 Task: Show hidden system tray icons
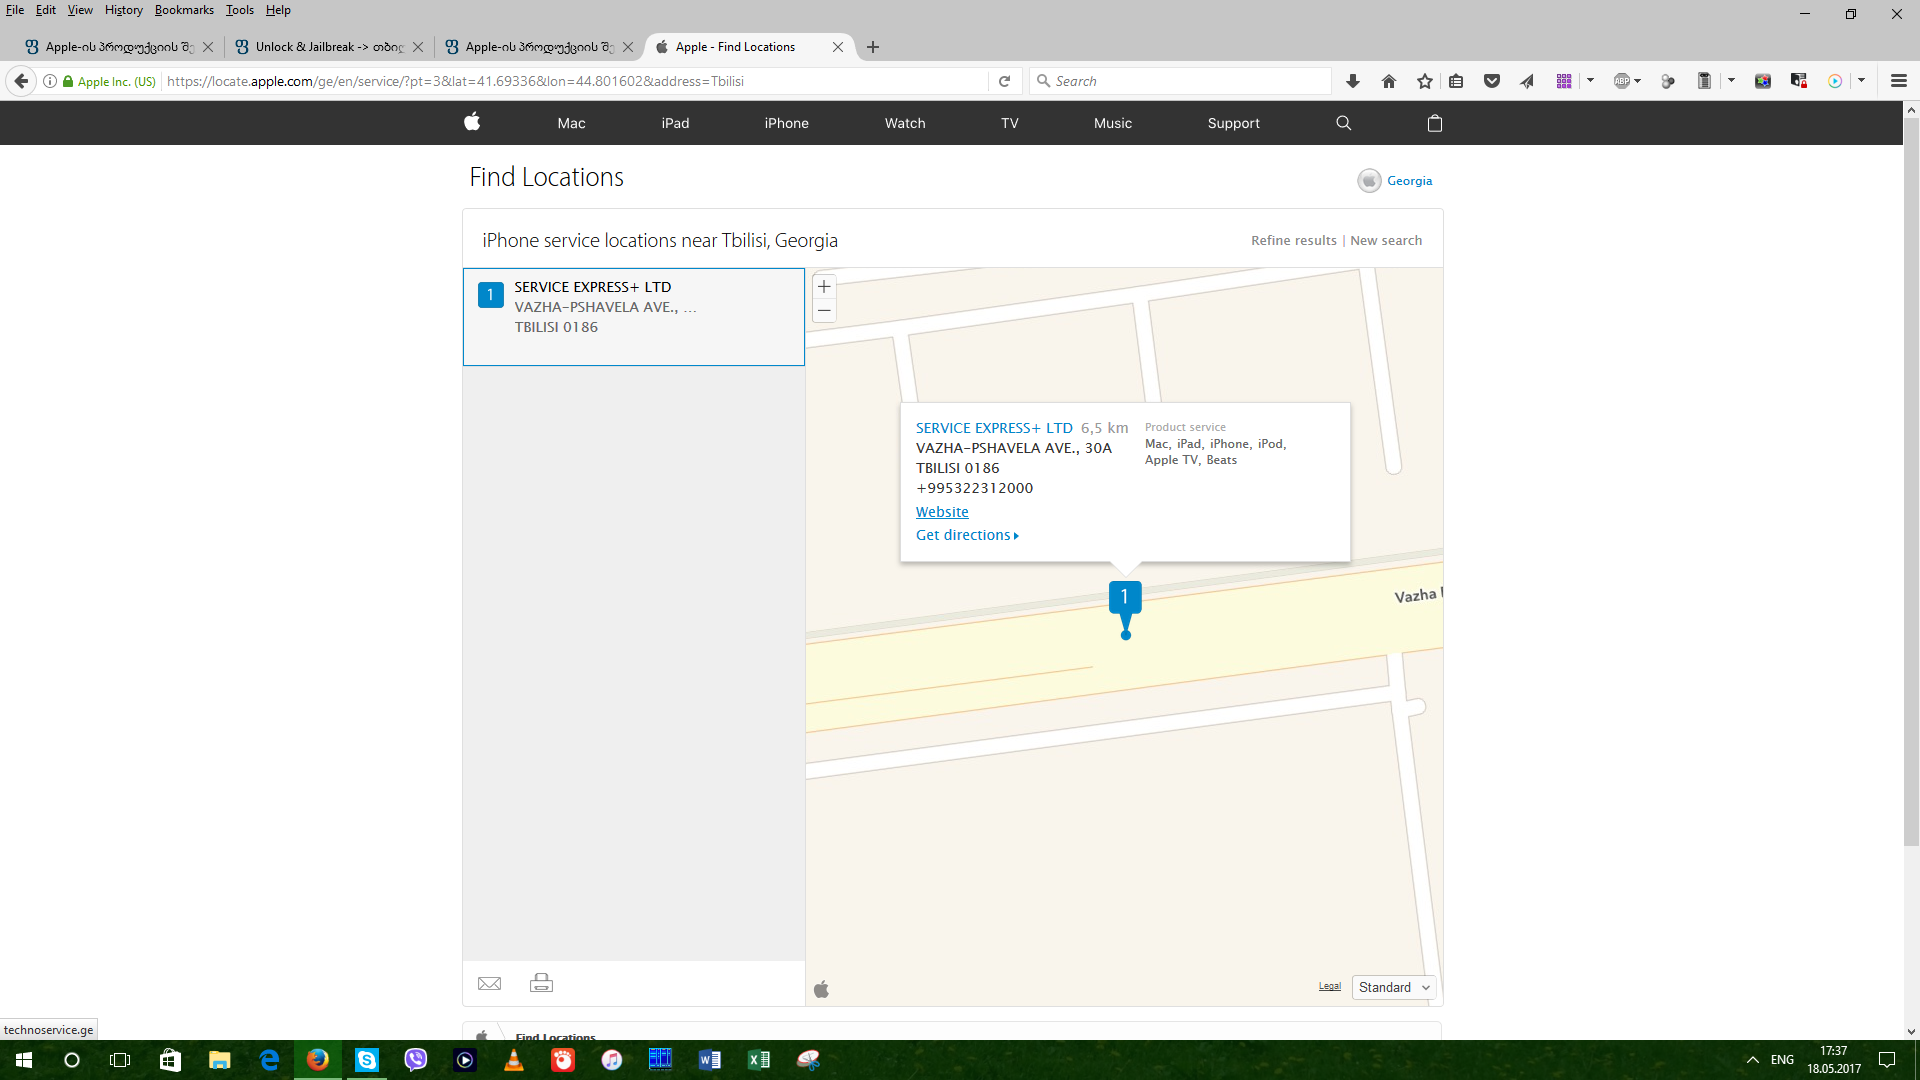click(x=1752, y=1060)
